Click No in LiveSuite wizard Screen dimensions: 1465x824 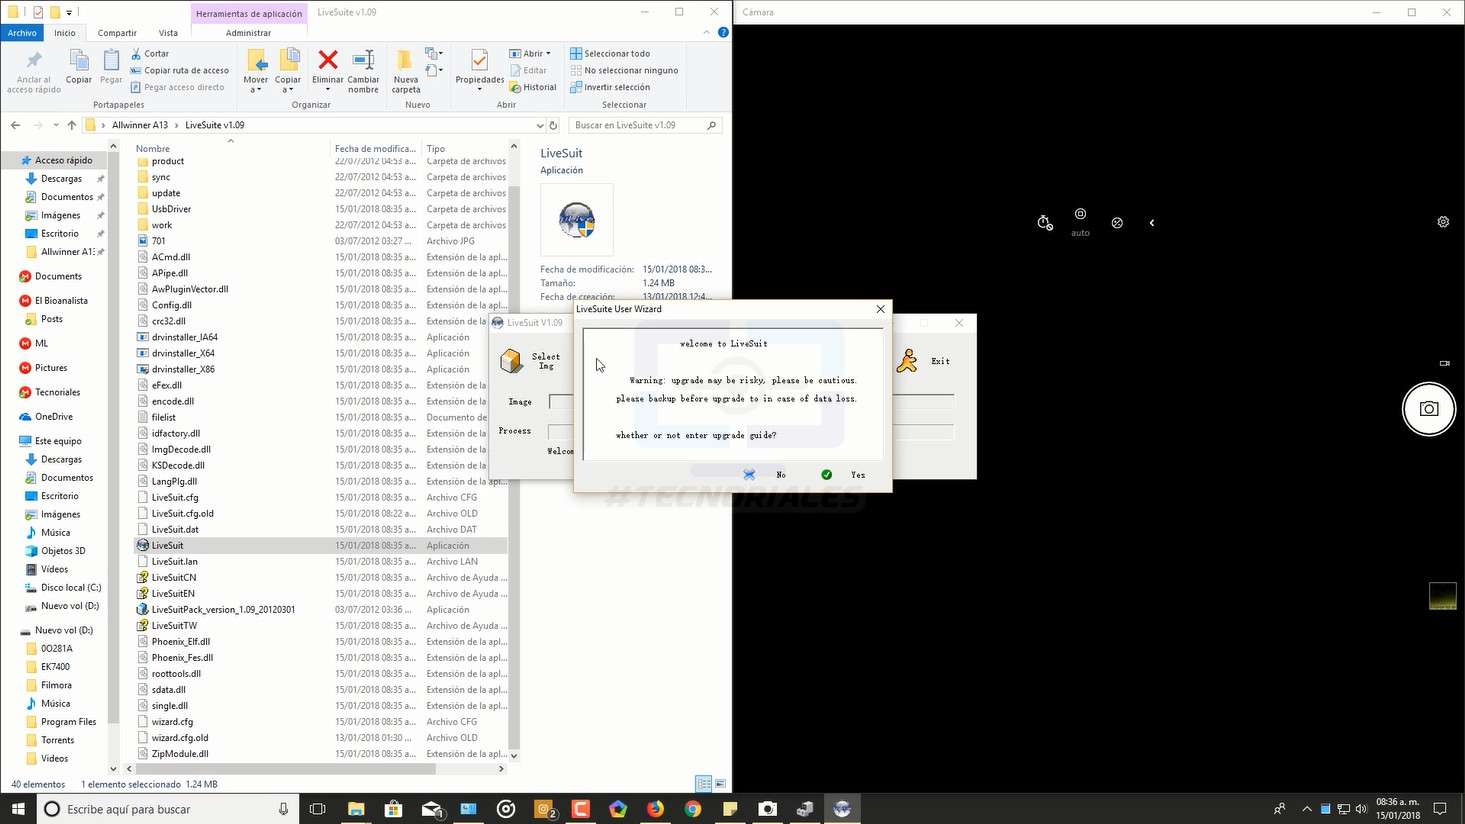coord(765,475)
